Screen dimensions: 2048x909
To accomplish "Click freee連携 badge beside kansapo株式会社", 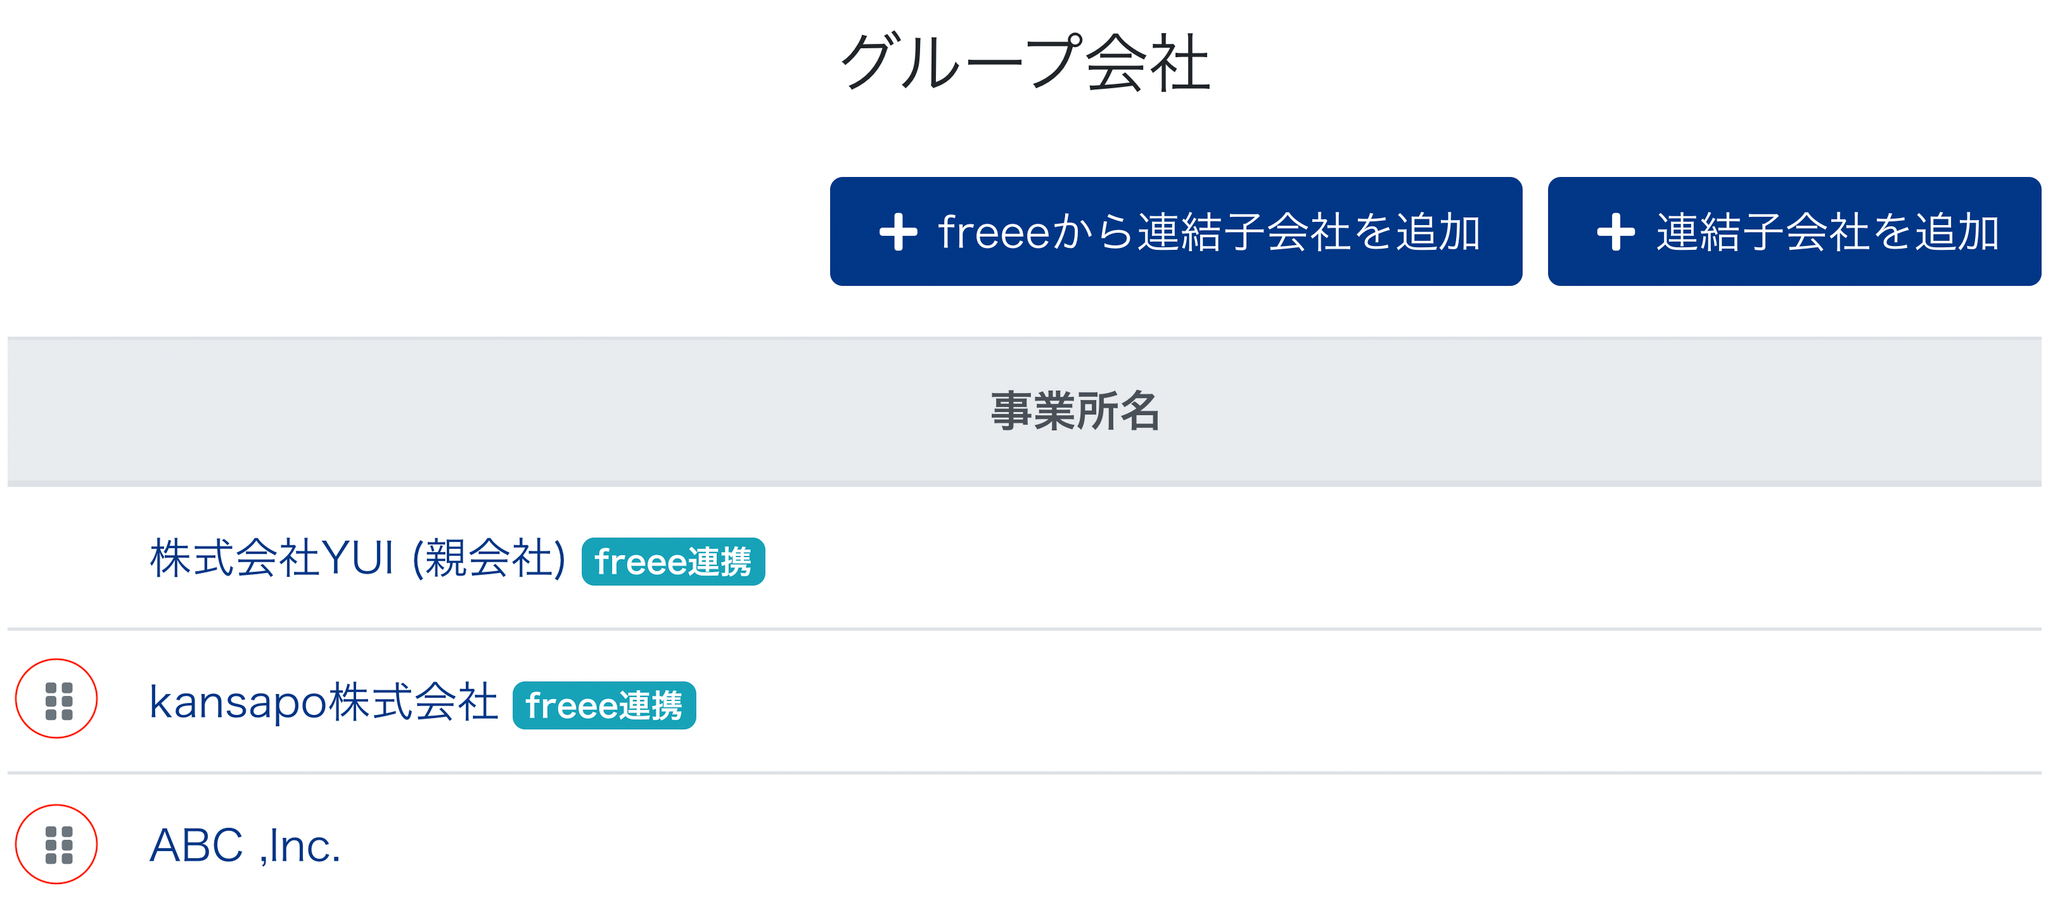I will (x=604, y=706).
